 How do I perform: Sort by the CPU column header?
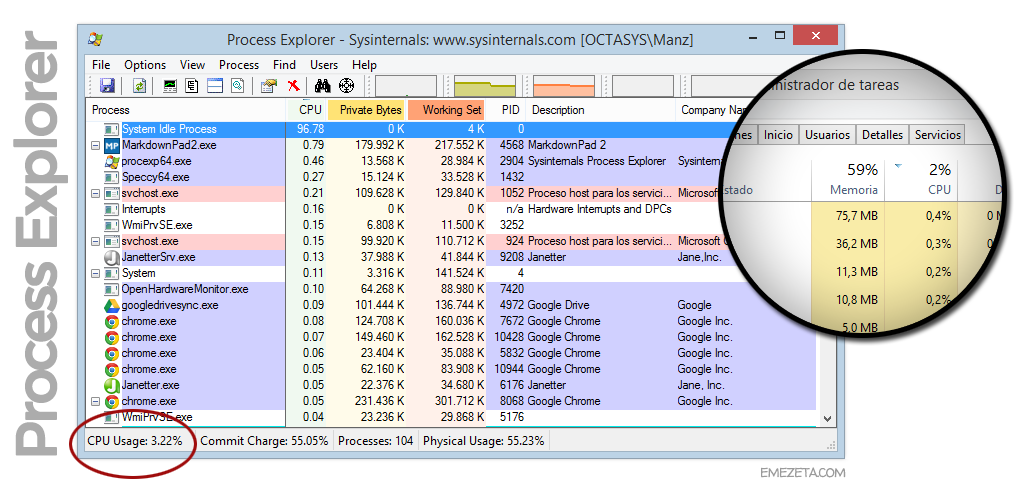click(307, 110)
